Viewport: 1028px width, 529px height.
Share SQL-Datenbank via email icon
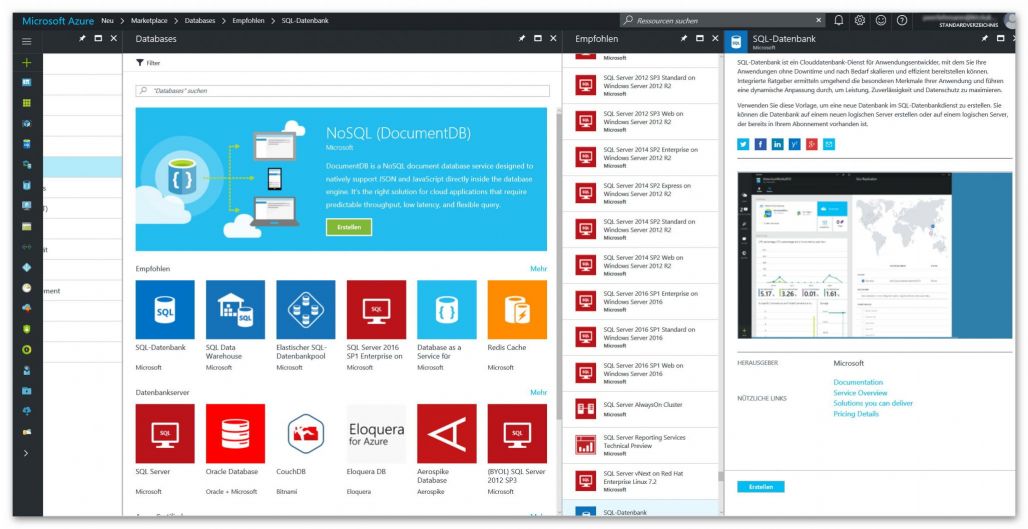tap(829, 144)
